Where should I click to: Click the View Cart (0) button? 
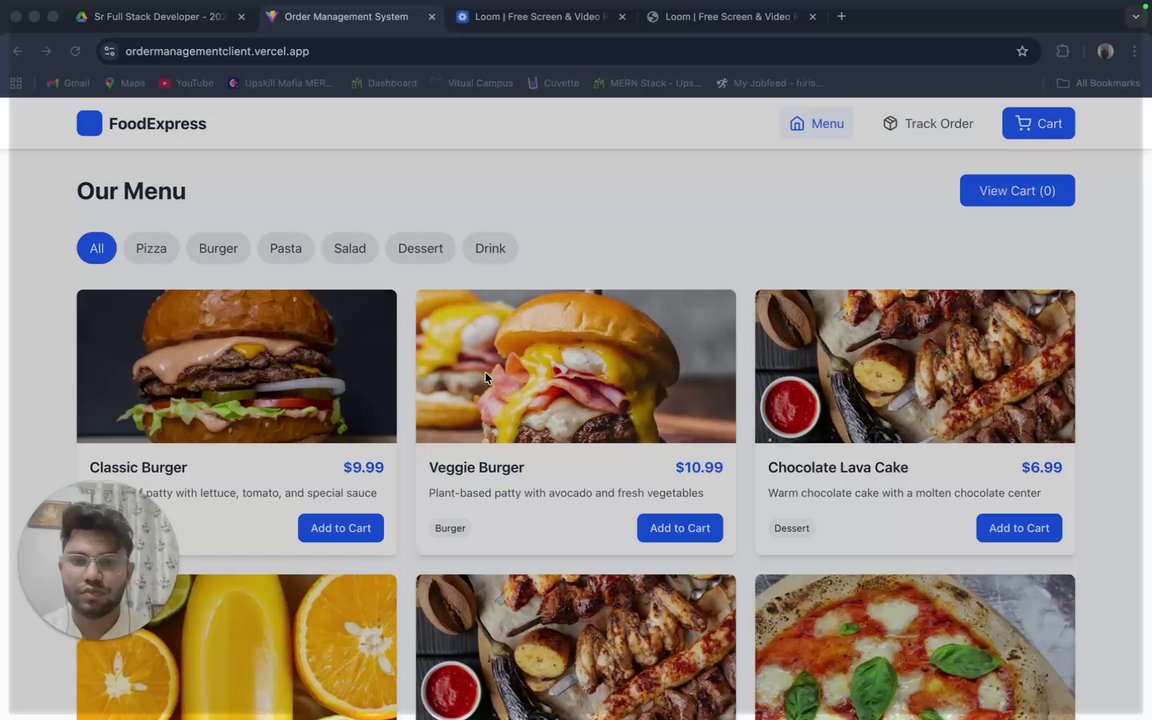click(x=1017, y=190)
